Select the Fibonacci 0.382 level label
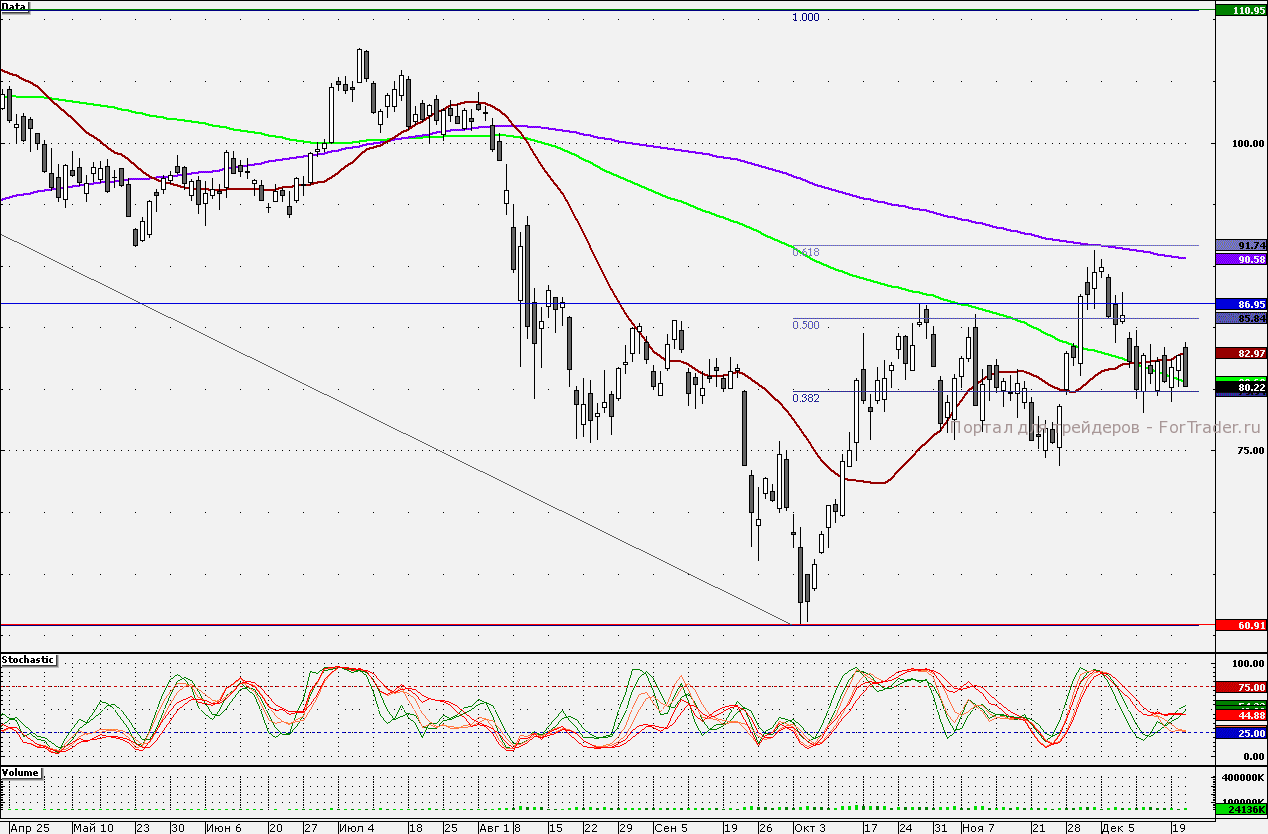The image size is (1268, 834). pos(805,397)
